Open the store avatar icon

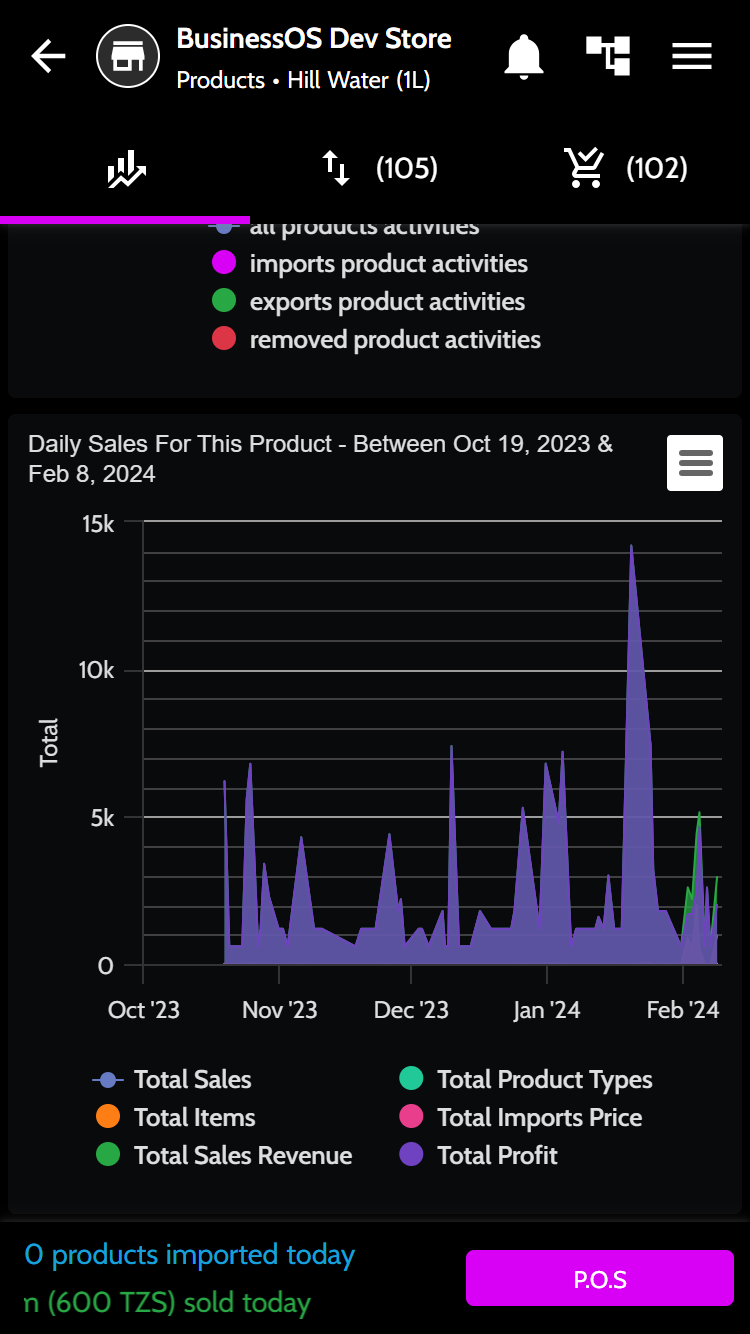click(128, 57)
